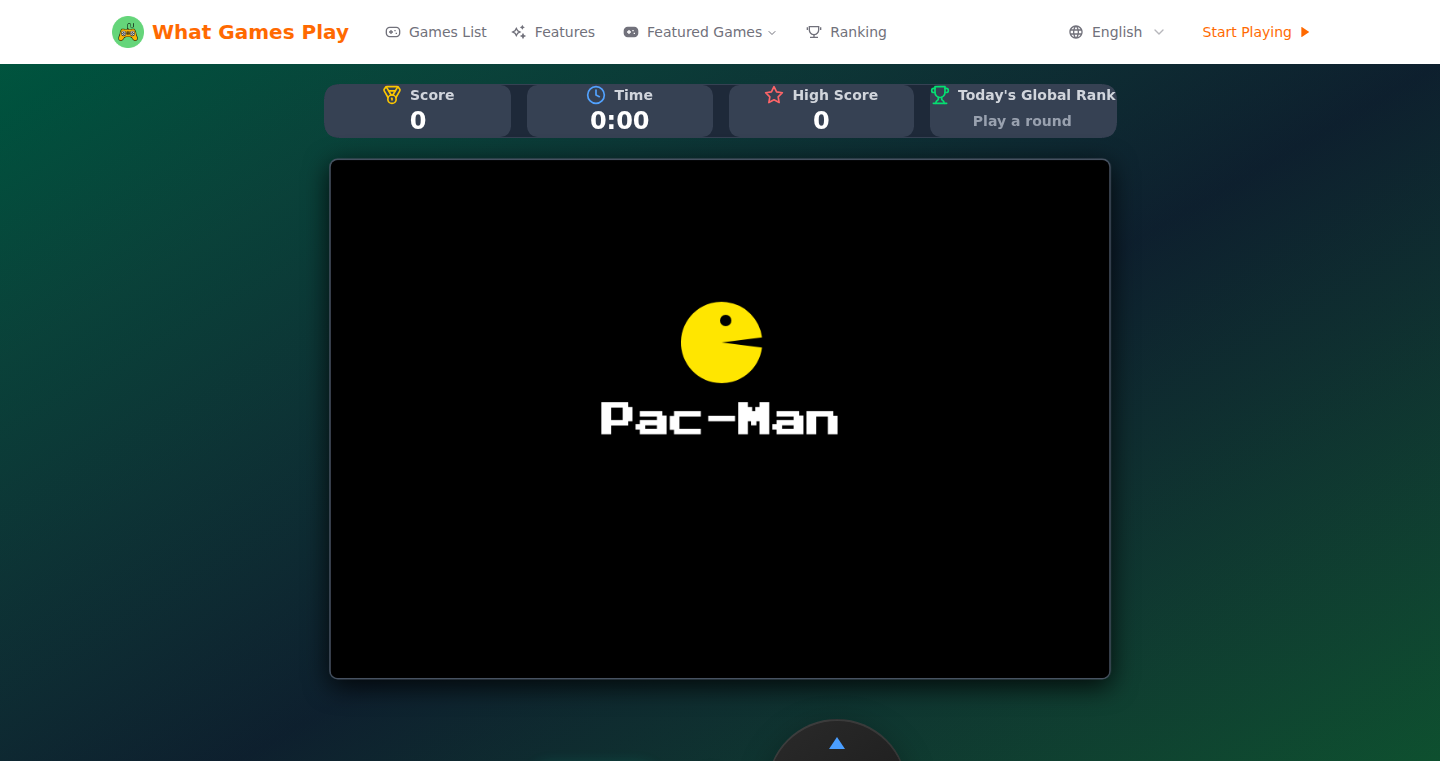
Task: Select the English language label
Action: coord(1117,32)
